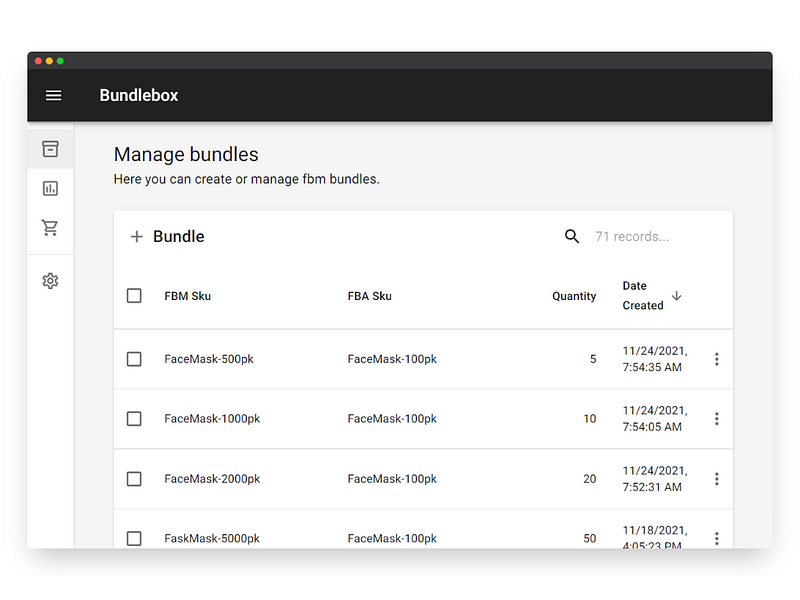Tick the FaceMask-2000pk row checkbox
This screenshot has width=800, height=600.
(x=134, y=479)
